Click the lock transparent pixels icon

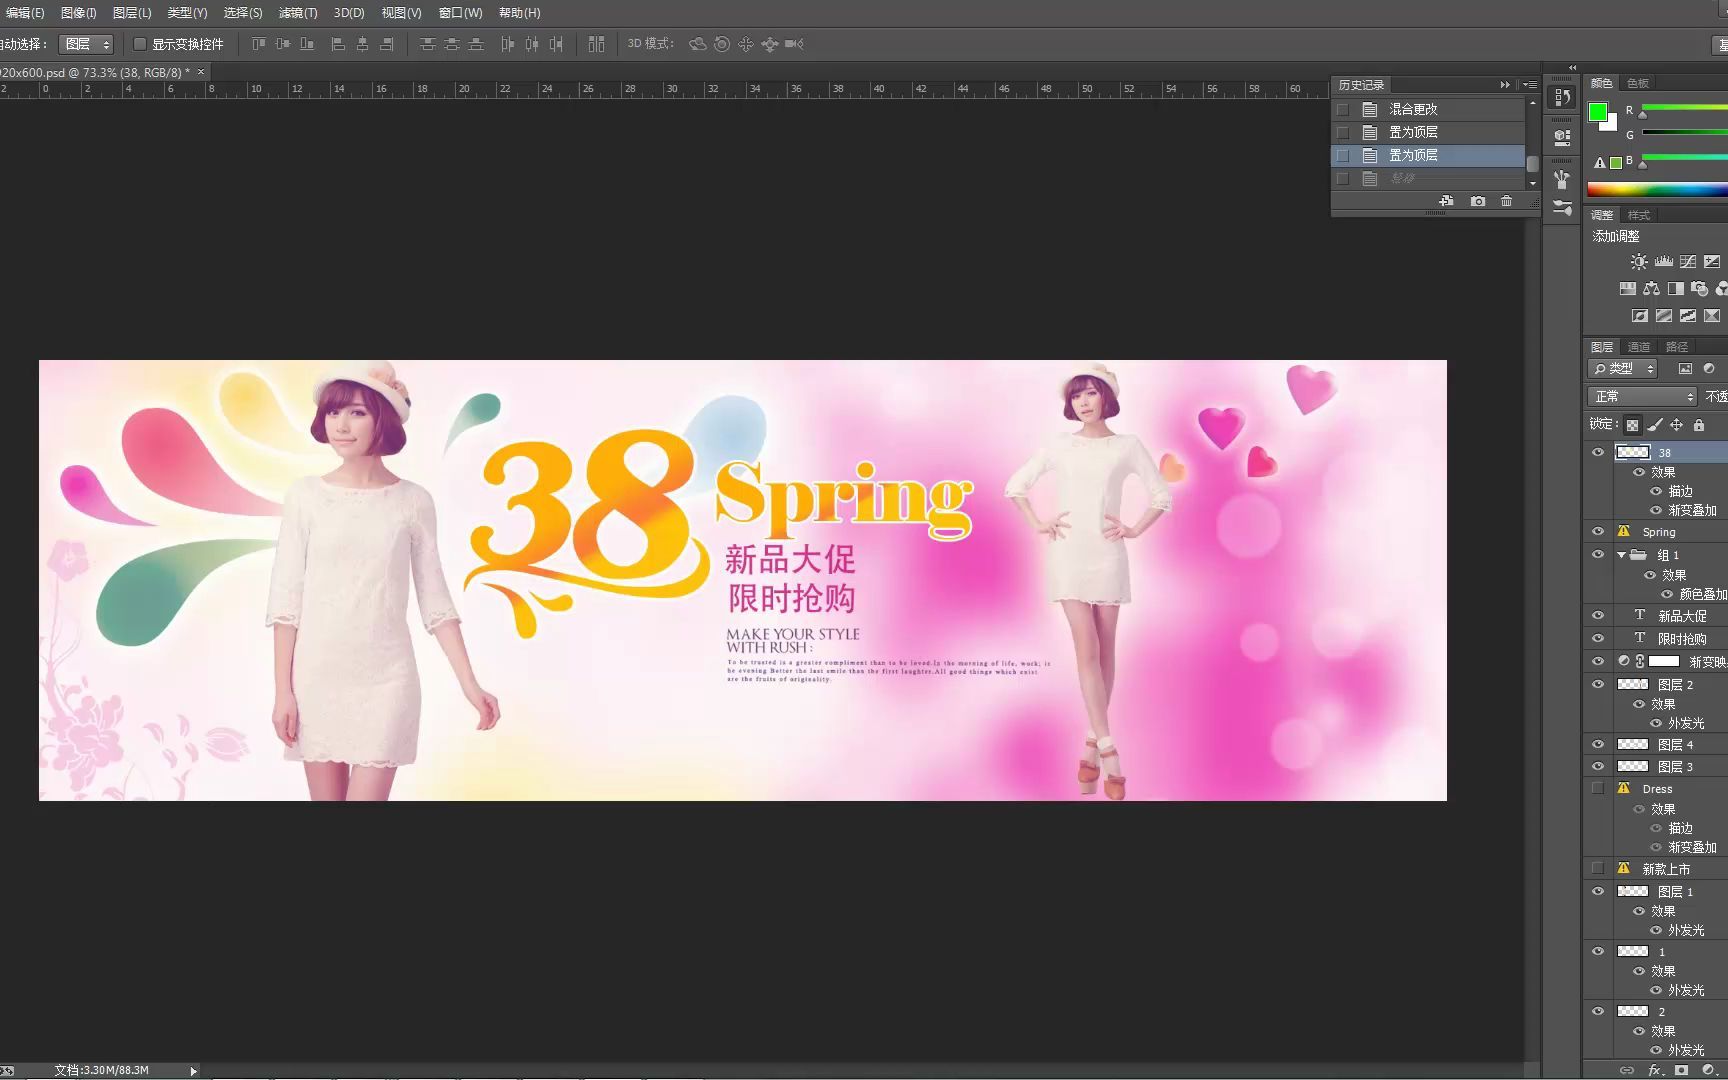tap(1632, 425)
